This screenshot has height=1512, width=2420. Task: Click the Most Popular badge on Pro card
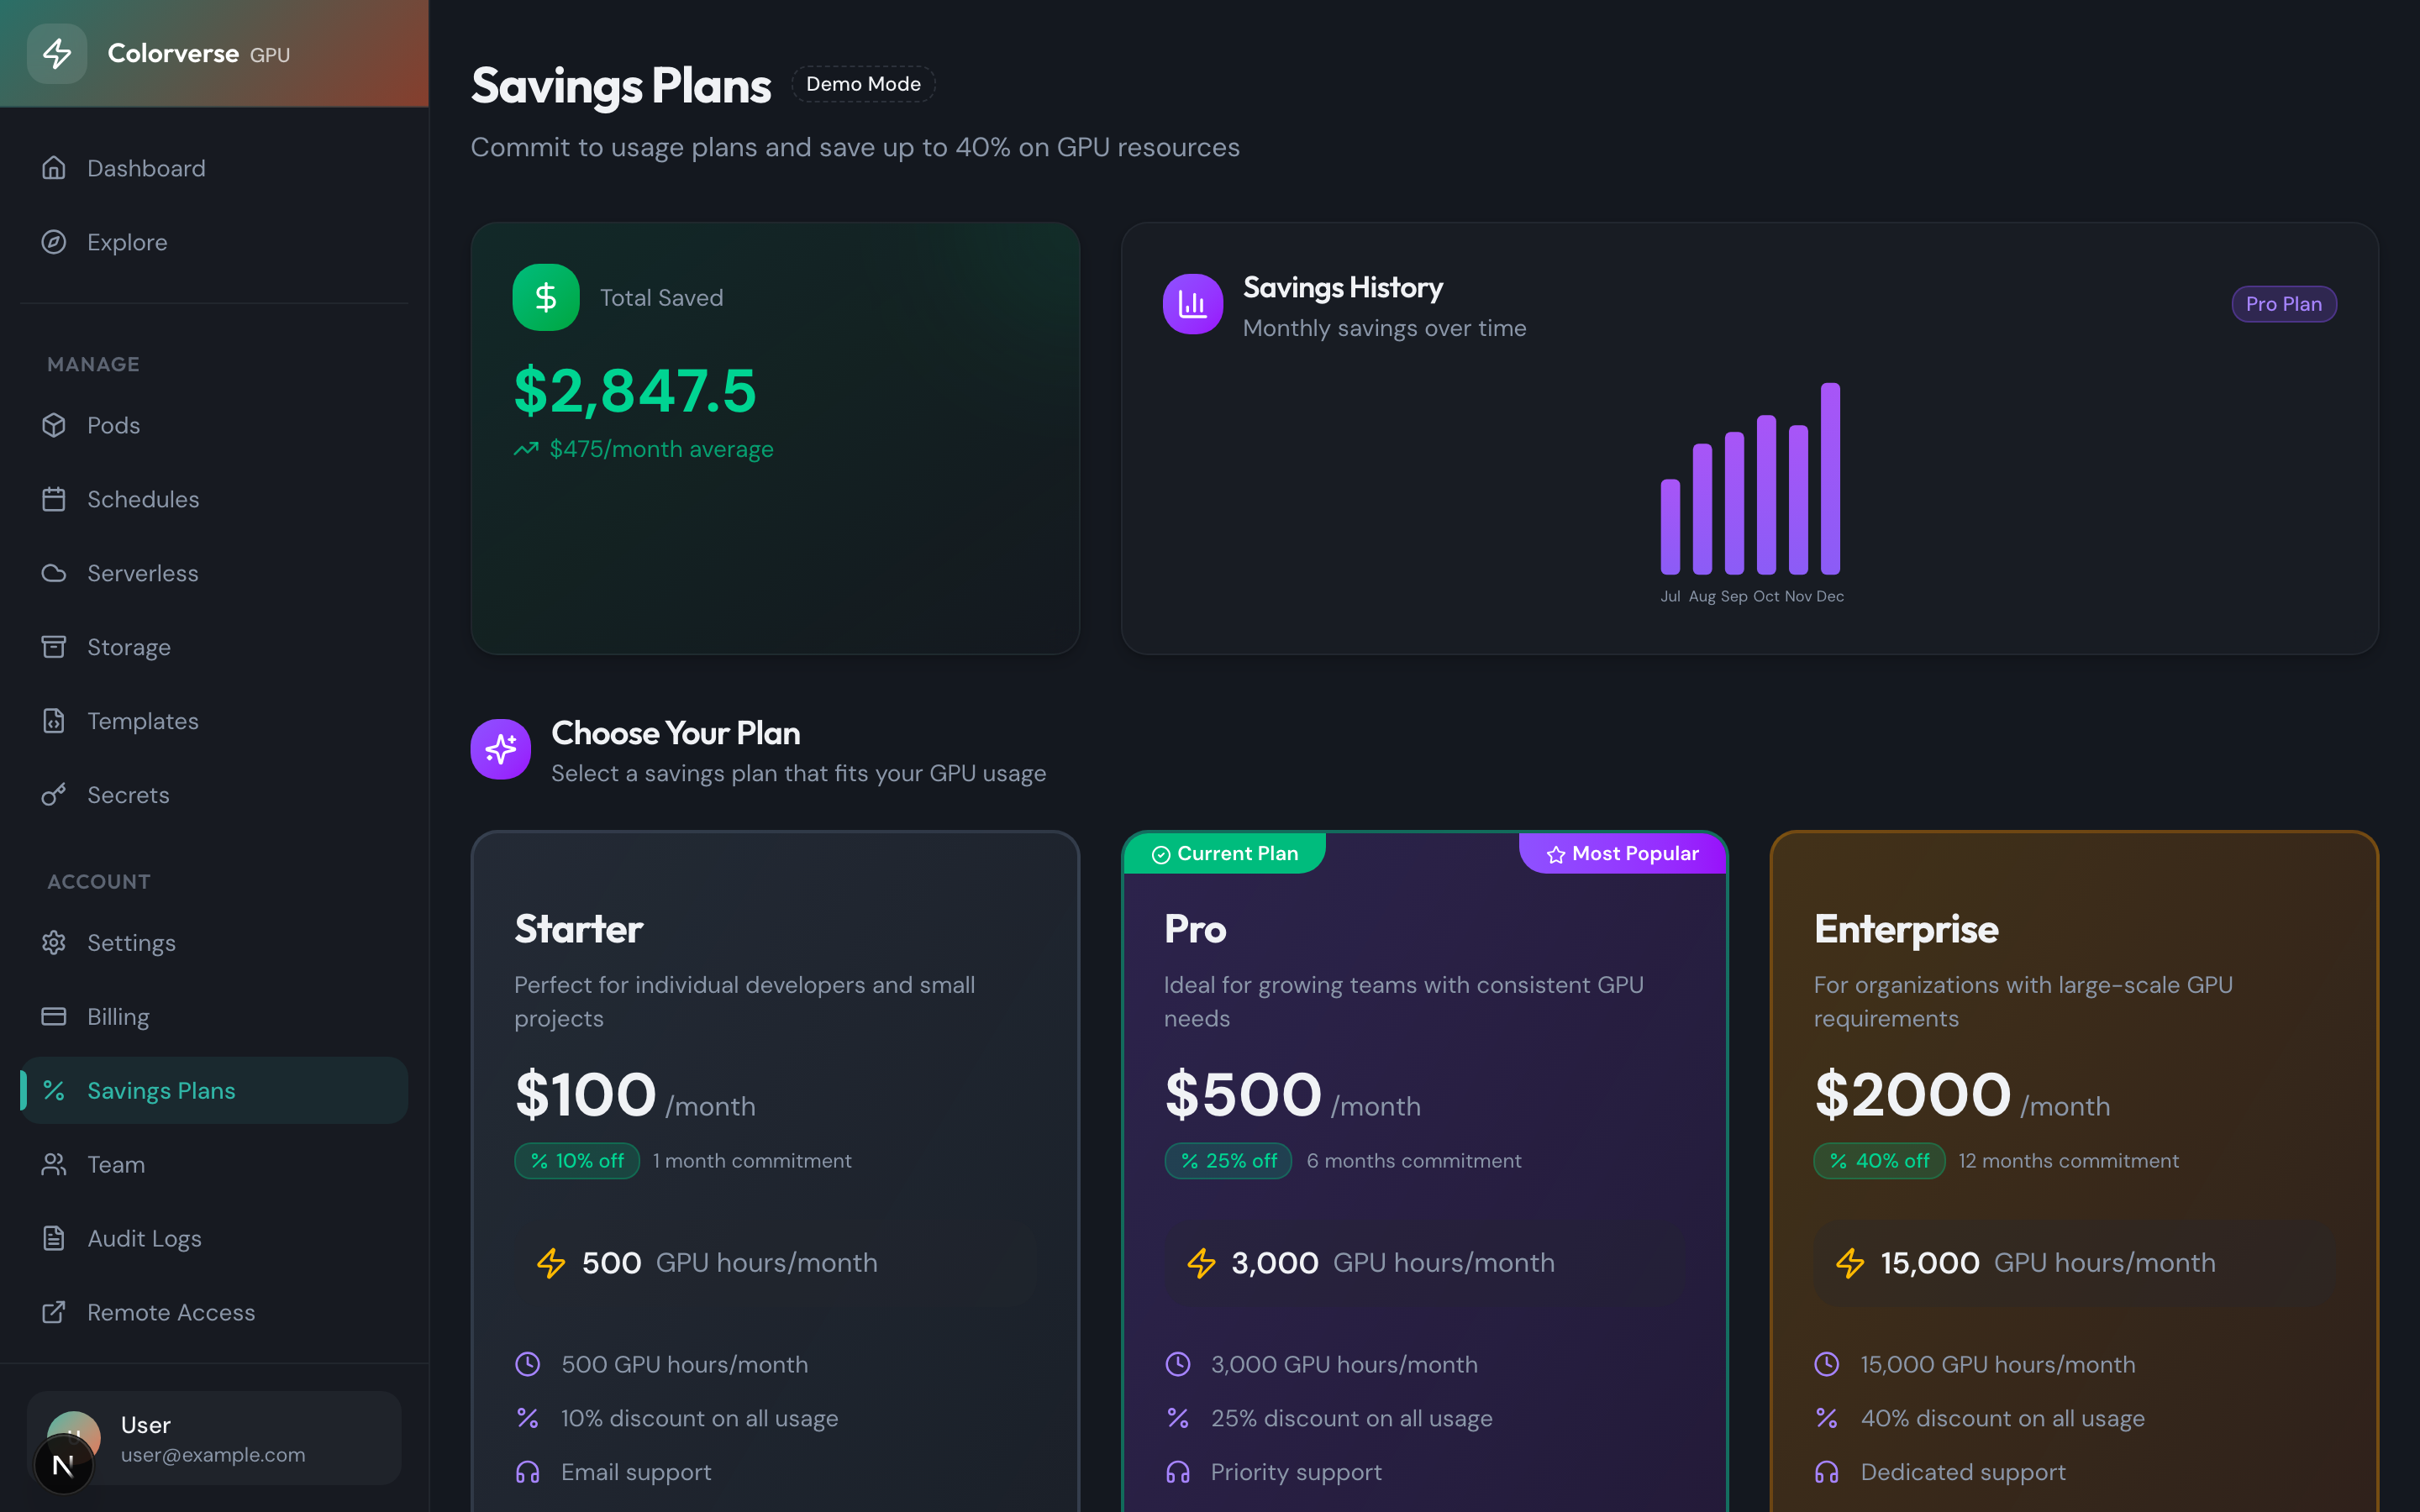pos(1622,853)
